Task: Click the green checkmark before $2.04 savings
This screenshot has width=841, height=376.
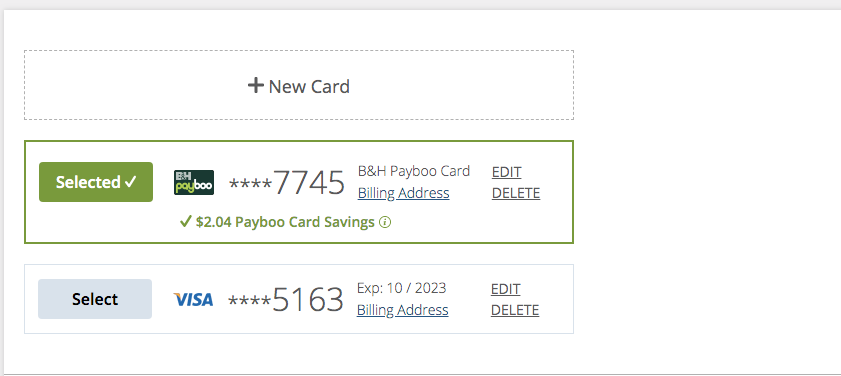Action: click(x=186, y=222)
